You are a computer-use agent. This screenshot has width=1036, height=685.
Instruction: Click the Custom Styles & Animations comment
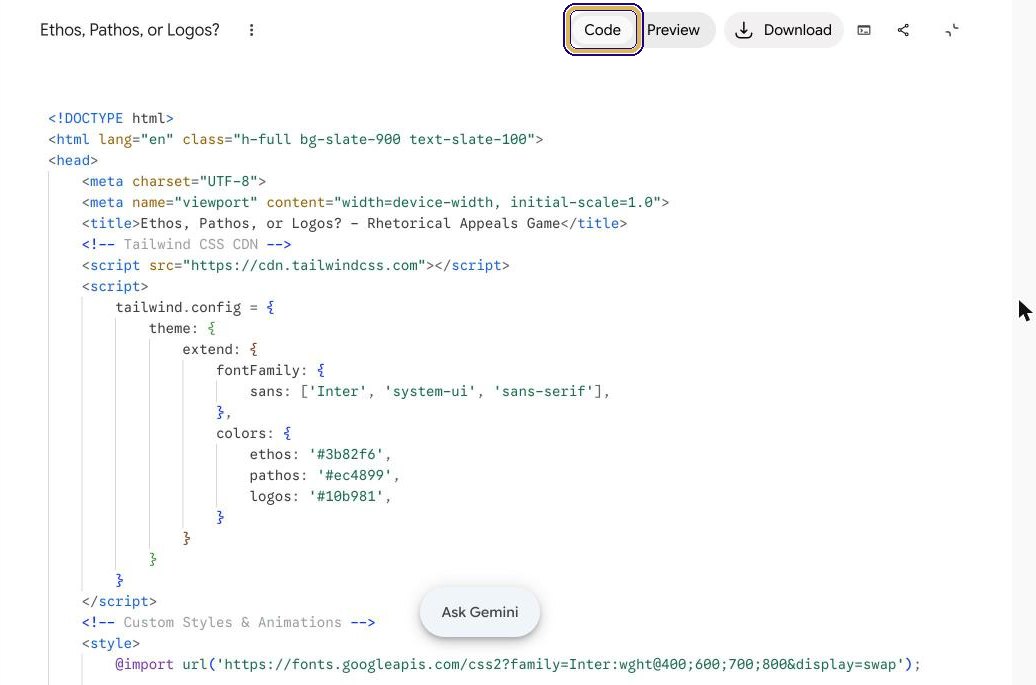click(229, 623)
